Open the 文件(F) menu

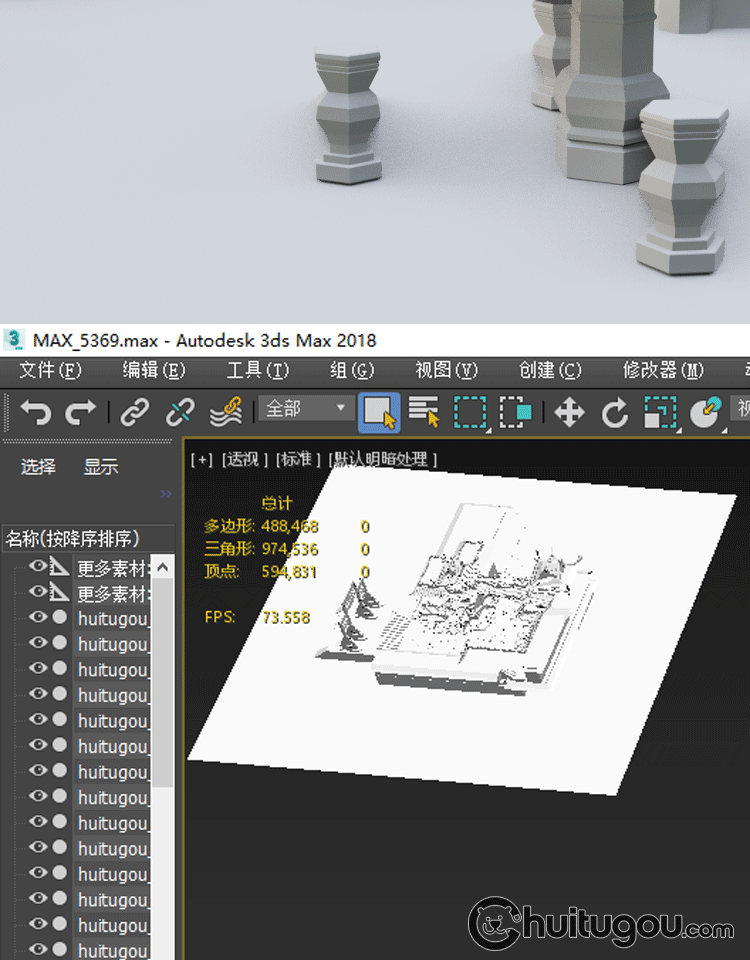pyautogui.click(x=50, y=370)
